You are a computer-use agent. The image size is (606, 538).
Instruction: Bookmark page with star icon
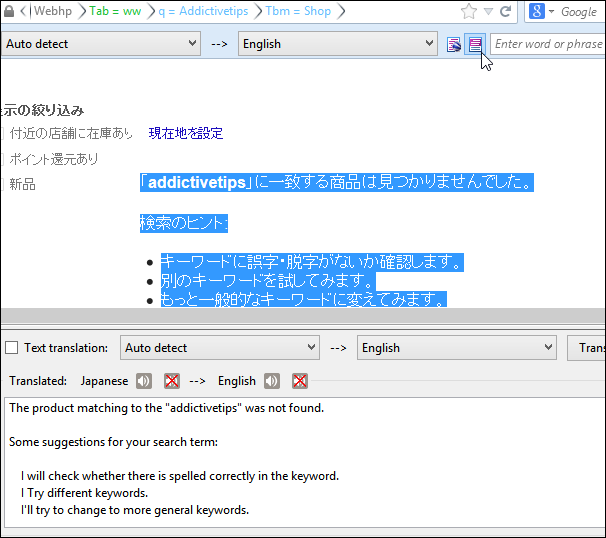click(469, 12)
